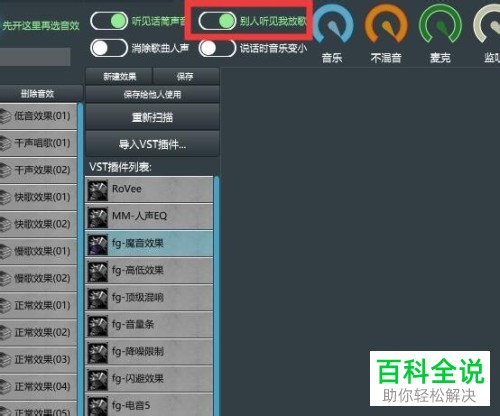Select fg-闪避效果 text in VST list

point(138,379)
